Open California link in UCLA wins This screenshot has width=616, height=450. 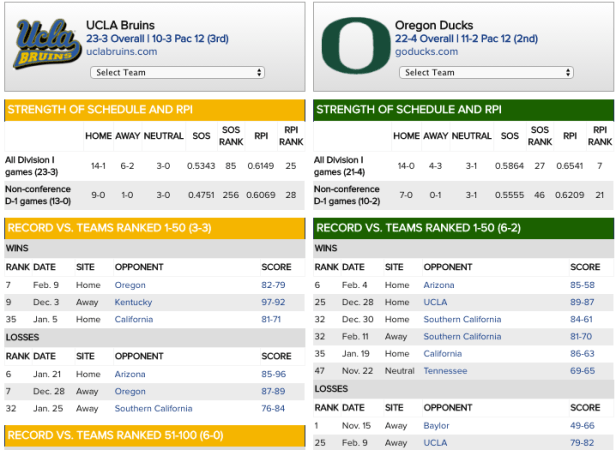[x=137, y=319]
